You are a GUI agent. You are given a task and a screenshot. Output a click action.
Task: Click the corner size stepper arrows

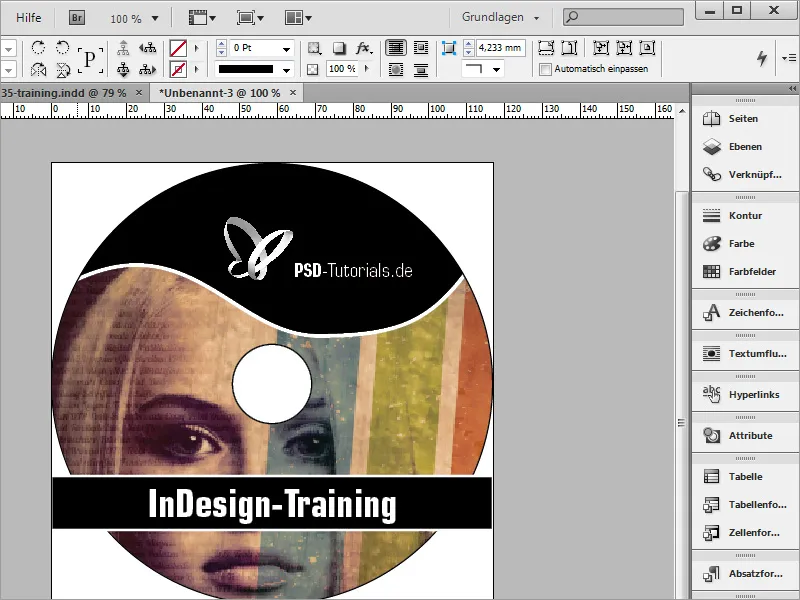tap(468, 48)
